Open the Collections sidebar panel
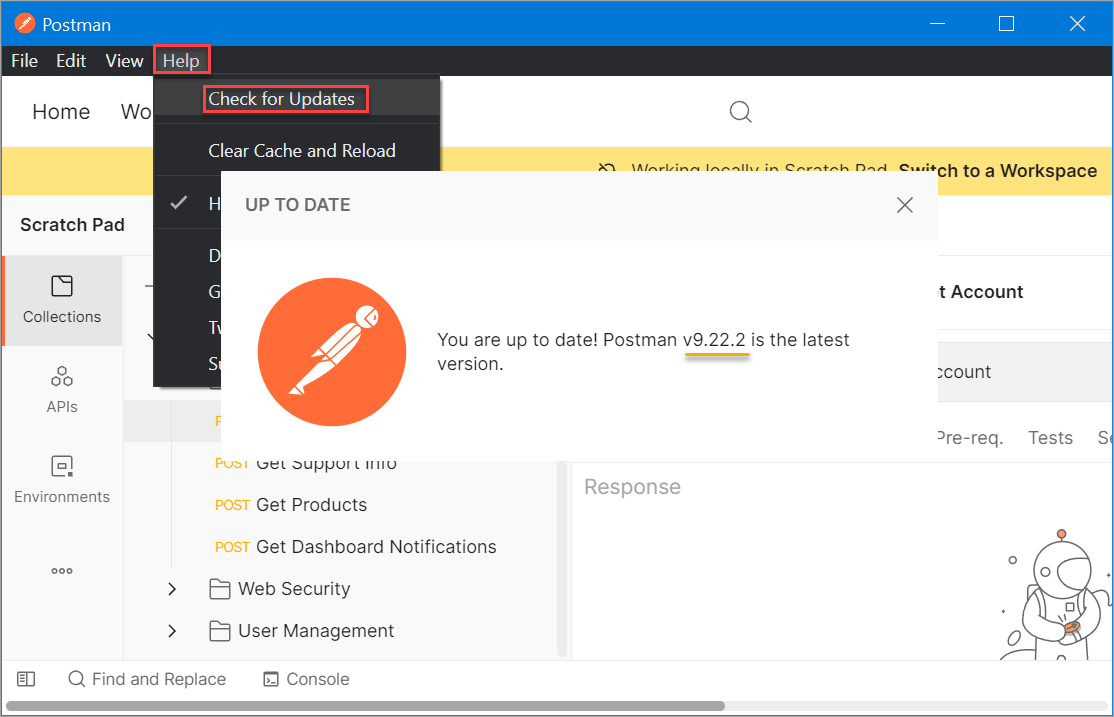 pyautogui.click(x=62, y=301)
